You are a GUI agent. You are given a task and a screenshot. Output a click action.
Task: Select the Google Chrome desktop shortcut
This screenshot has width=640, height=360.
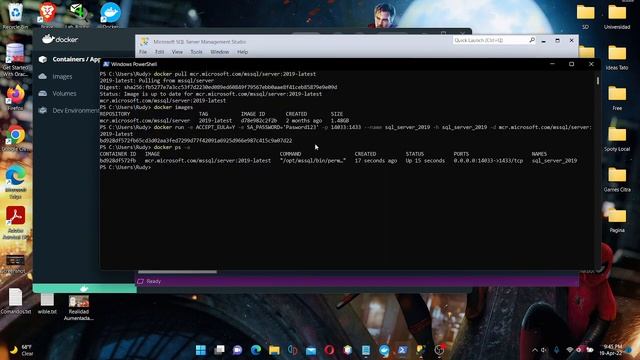click(16, 139)
